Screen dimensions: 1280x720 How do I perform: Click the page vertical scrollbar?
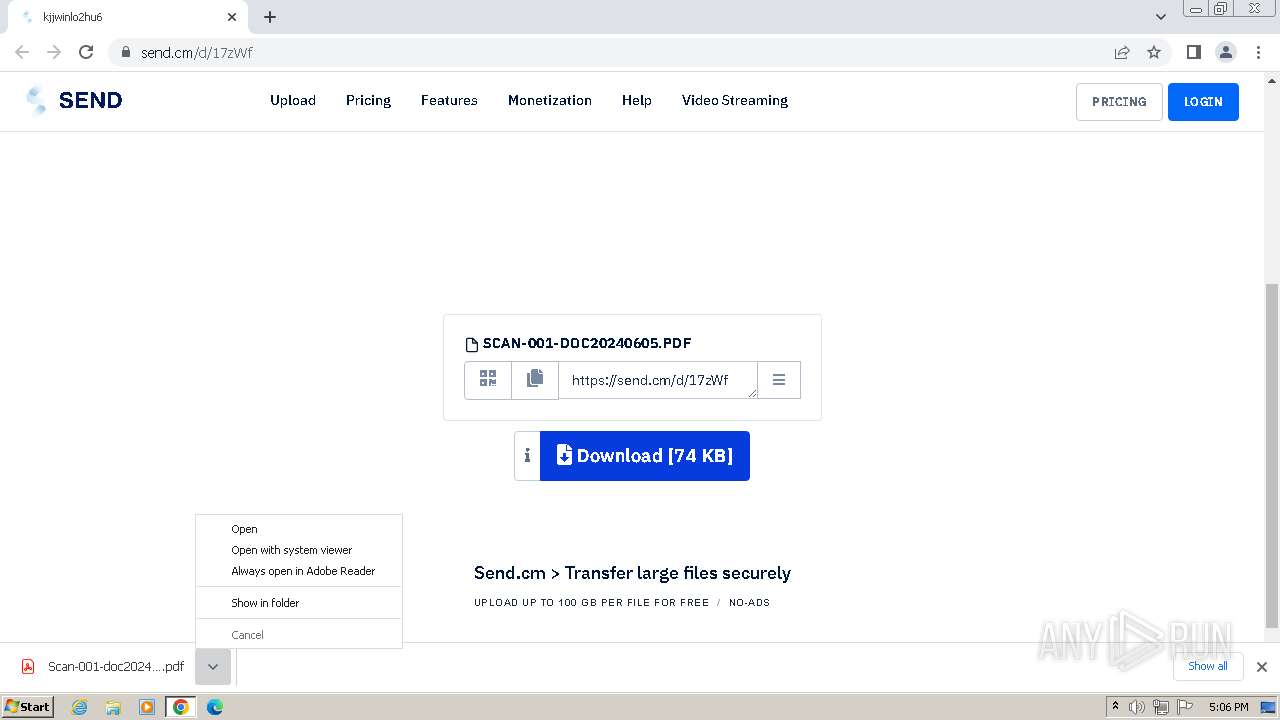(x=1272, y=456)
